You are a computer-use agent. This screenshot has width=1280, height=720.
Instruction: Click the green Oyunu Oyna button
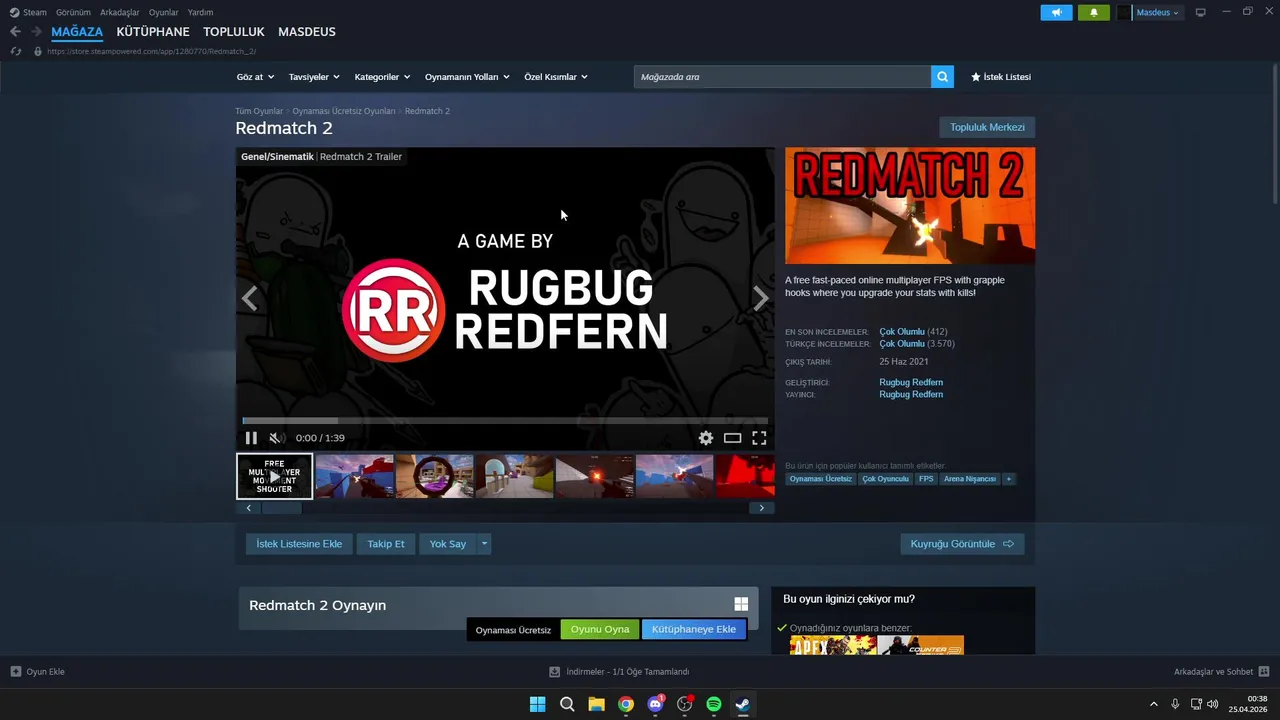coord(600,629)
